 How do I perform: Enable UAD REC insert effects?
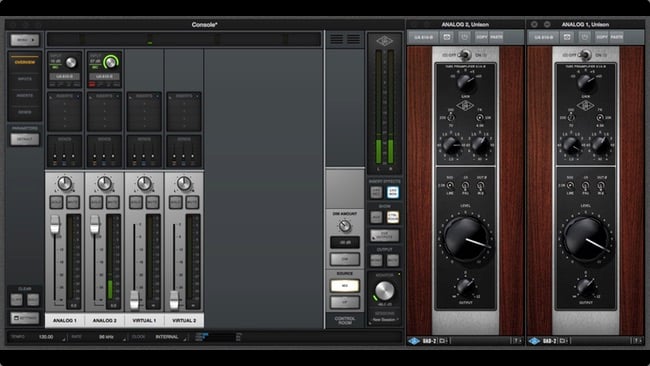(376, 192)
